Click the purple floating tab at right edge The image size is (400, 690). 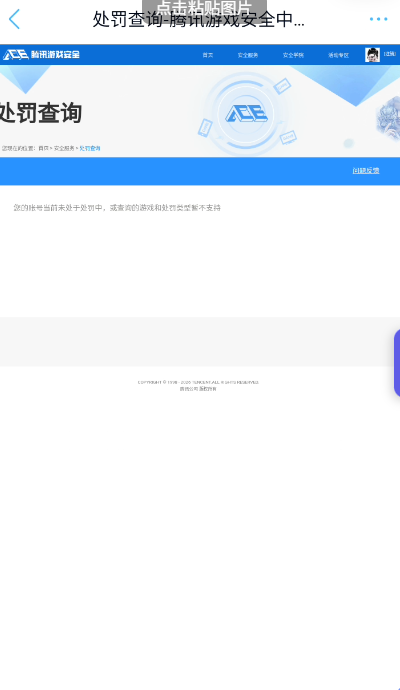[396, 363]
